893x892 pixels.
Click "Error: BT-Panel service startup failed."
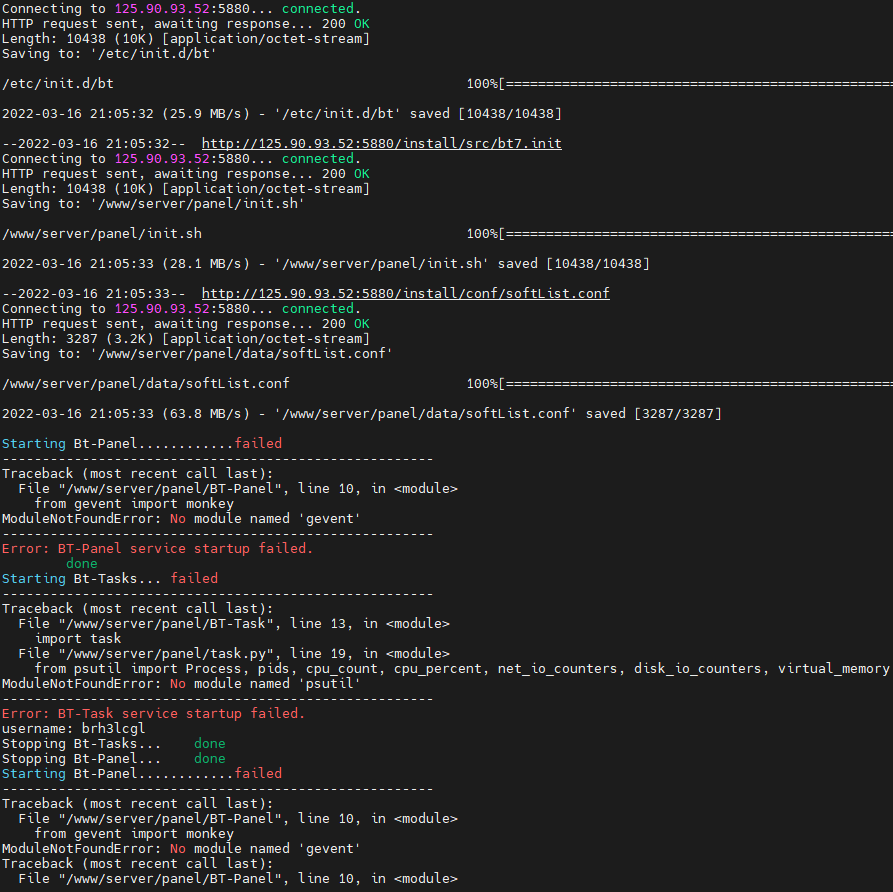(157, 549)
